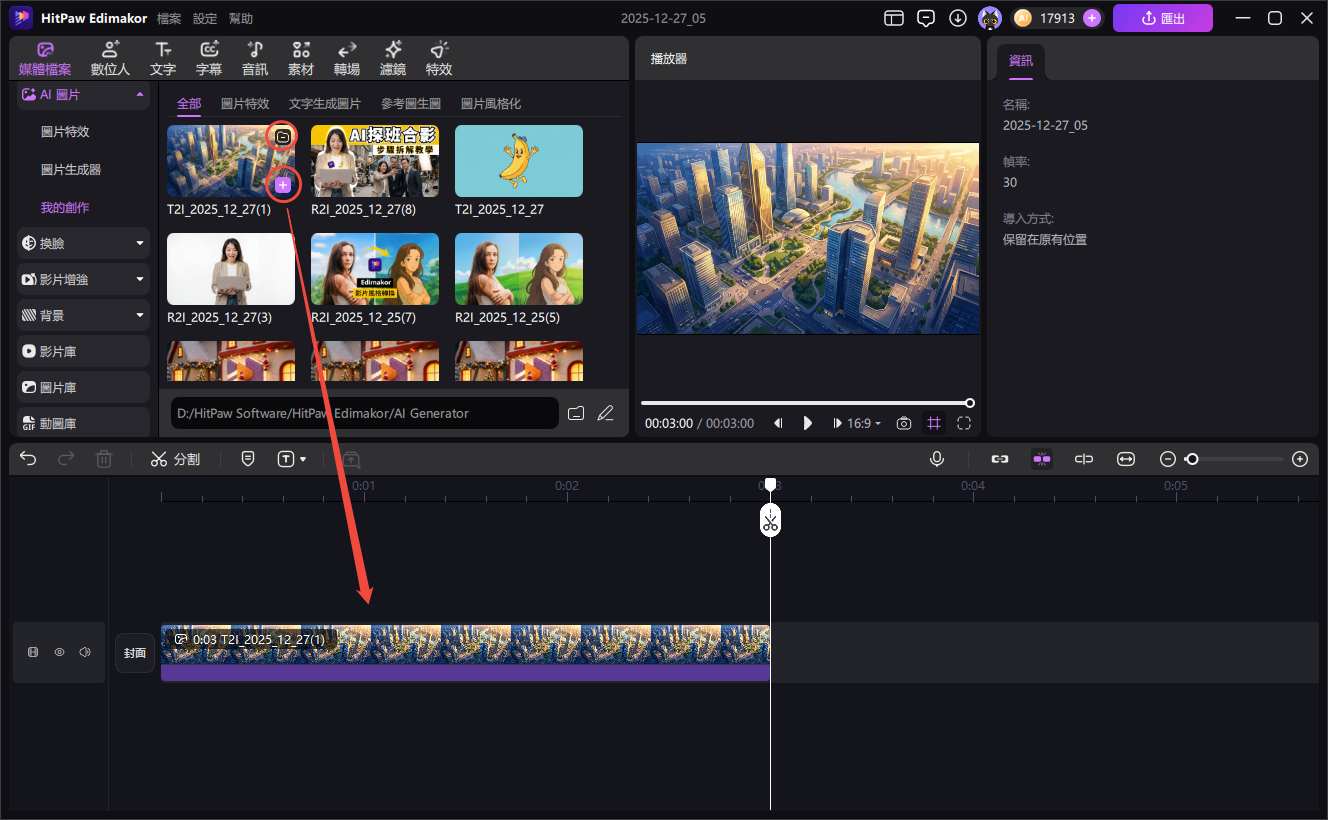The width and height of the screenshot is (1328, 820).
Task: Select the banana T2I_2025_12_27 thumbnail
Action: pos(518,161)
